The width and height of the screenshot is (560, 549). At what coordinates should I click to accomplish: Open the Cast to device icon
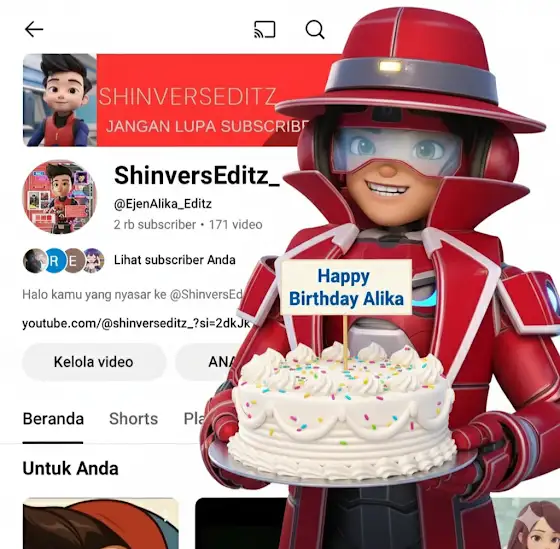265,29
